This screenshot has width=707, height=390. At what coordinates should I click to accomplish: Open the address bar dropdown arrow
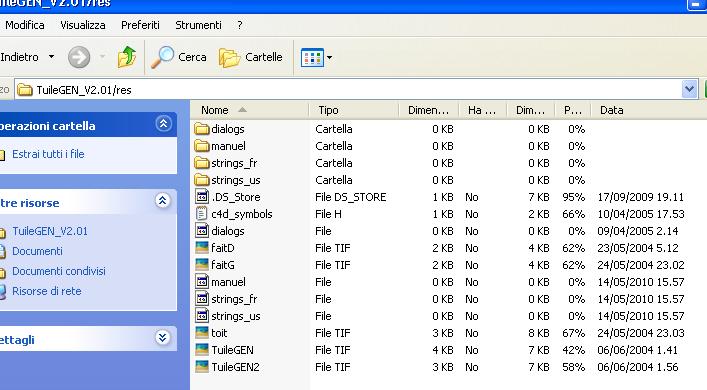(689, 89)
